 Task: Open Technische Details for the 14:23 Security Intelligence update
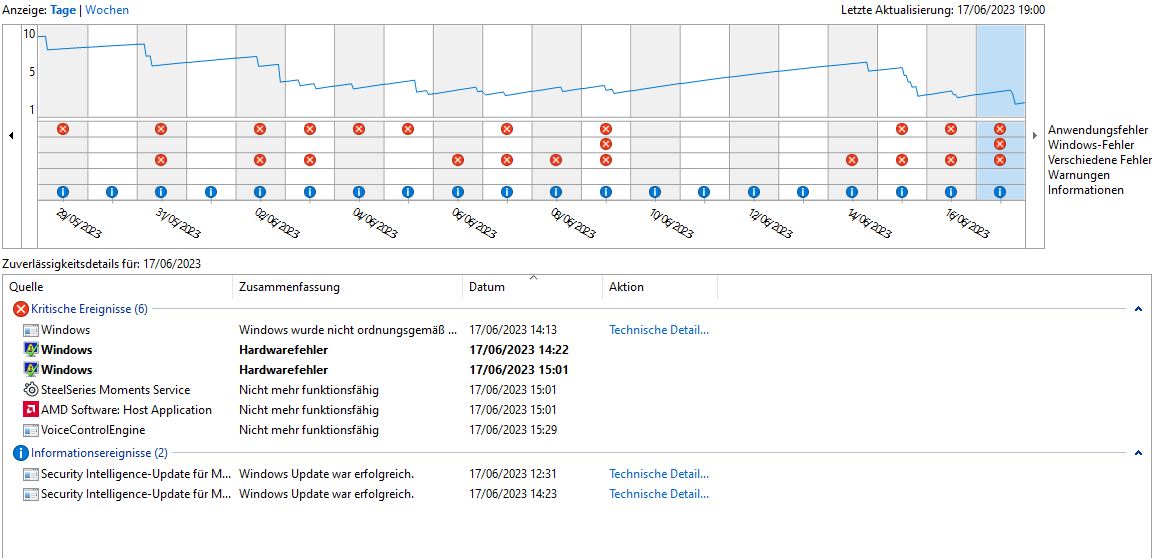click(x=659, y=494)
